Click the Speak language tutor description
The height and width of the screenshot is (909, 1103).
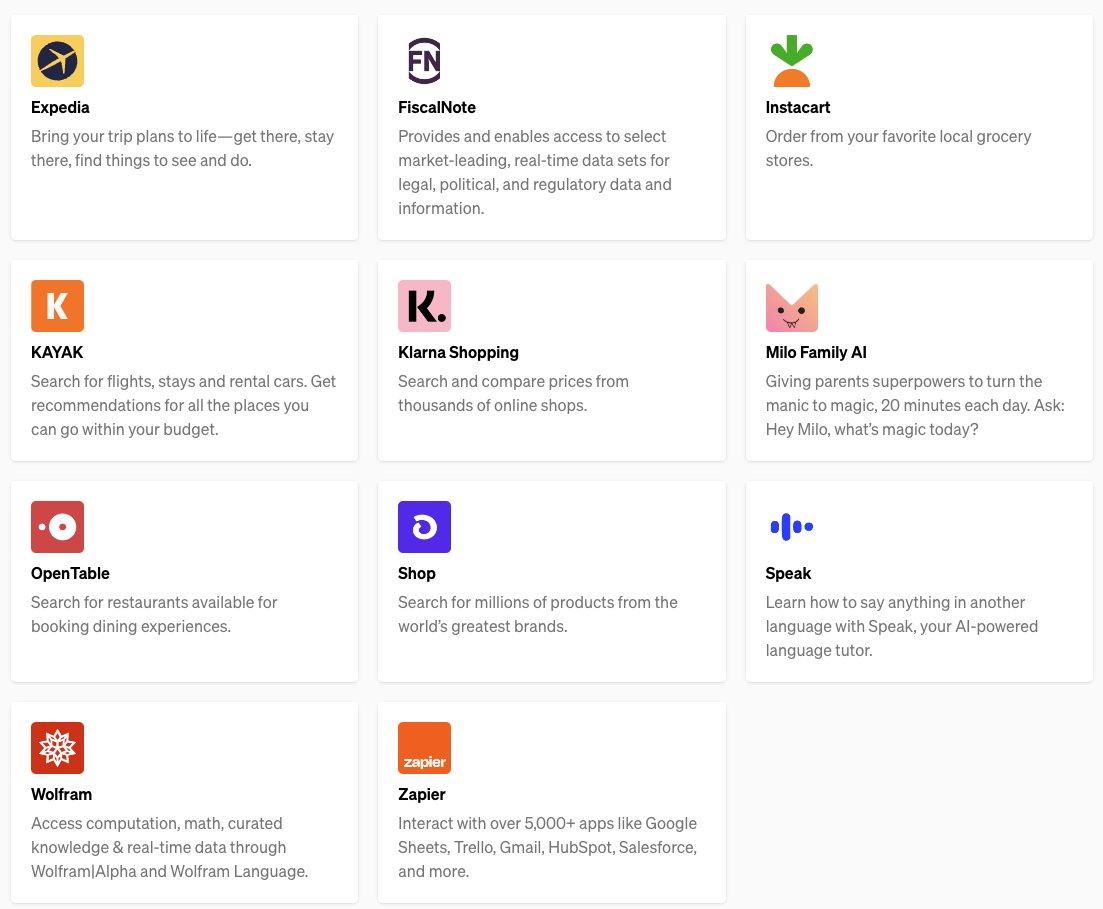pos(901,626)
